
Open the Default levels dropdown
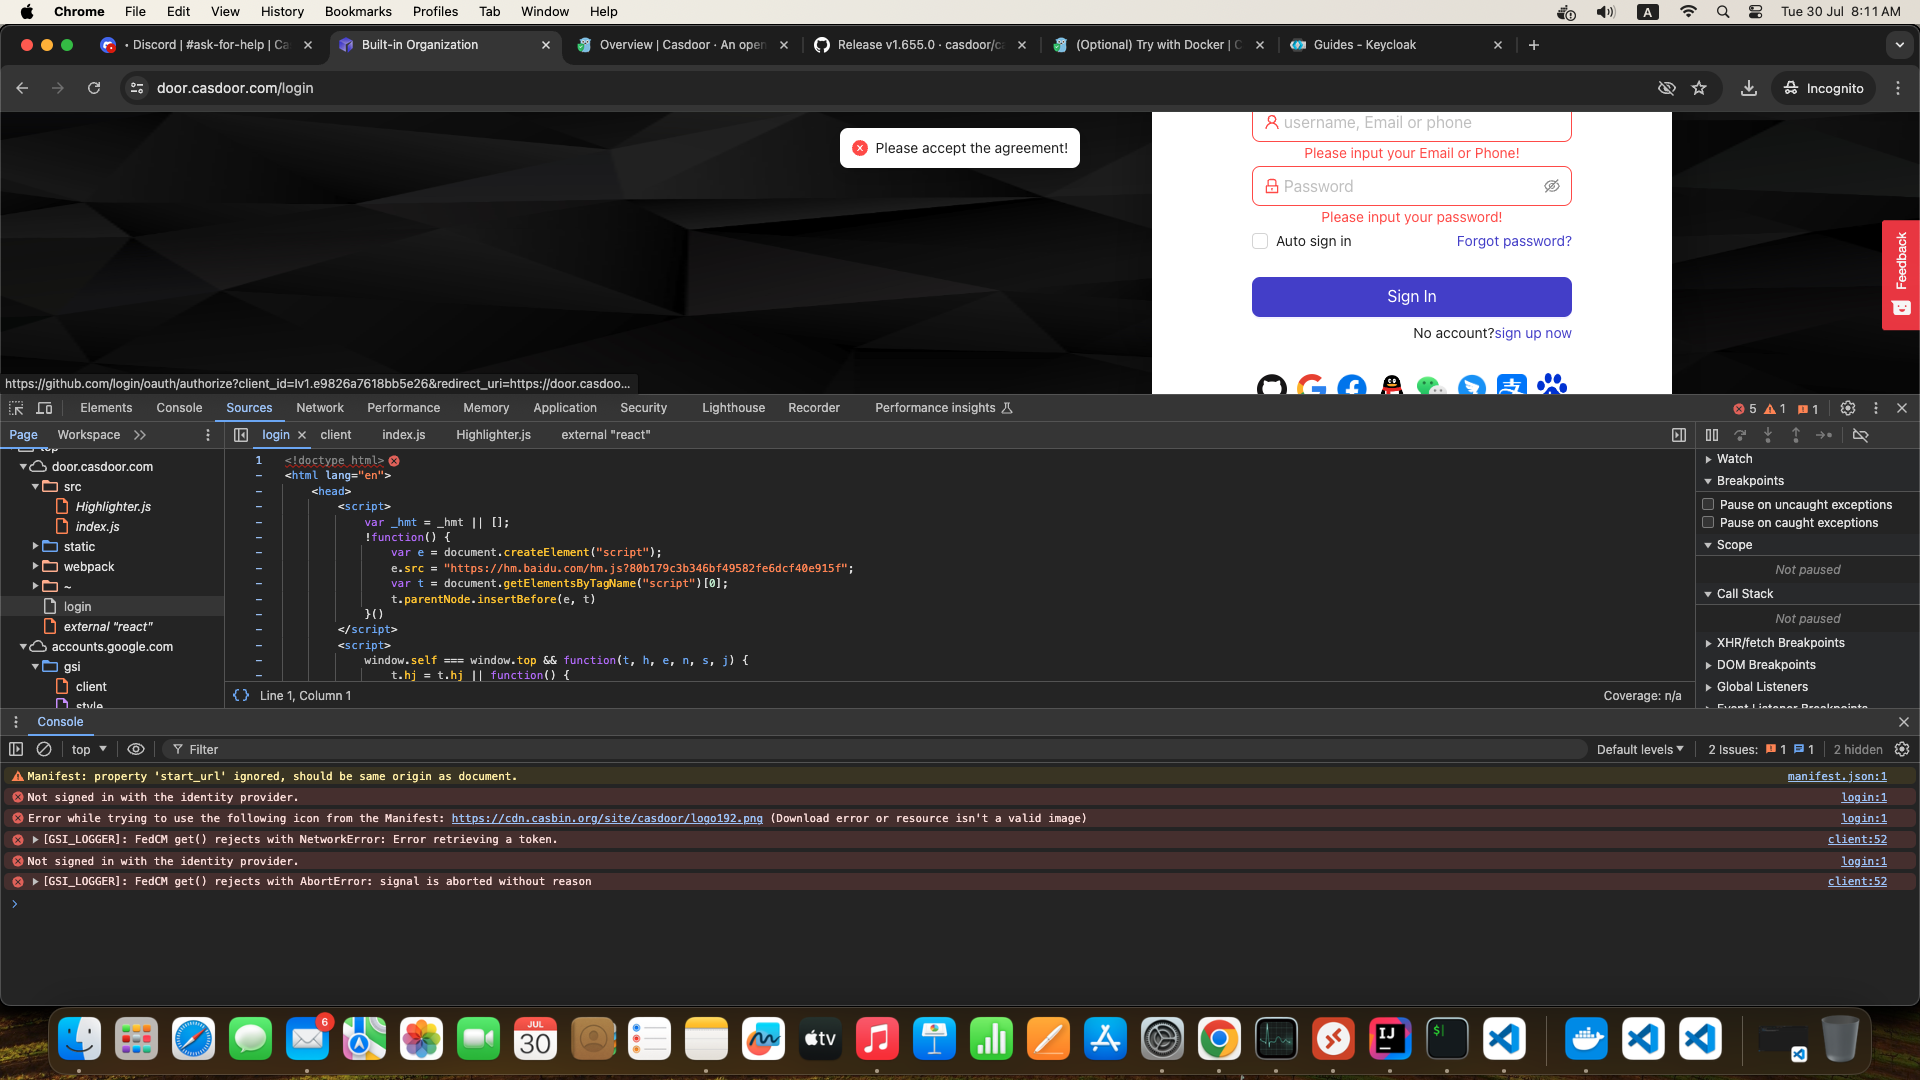[1640, 749]
